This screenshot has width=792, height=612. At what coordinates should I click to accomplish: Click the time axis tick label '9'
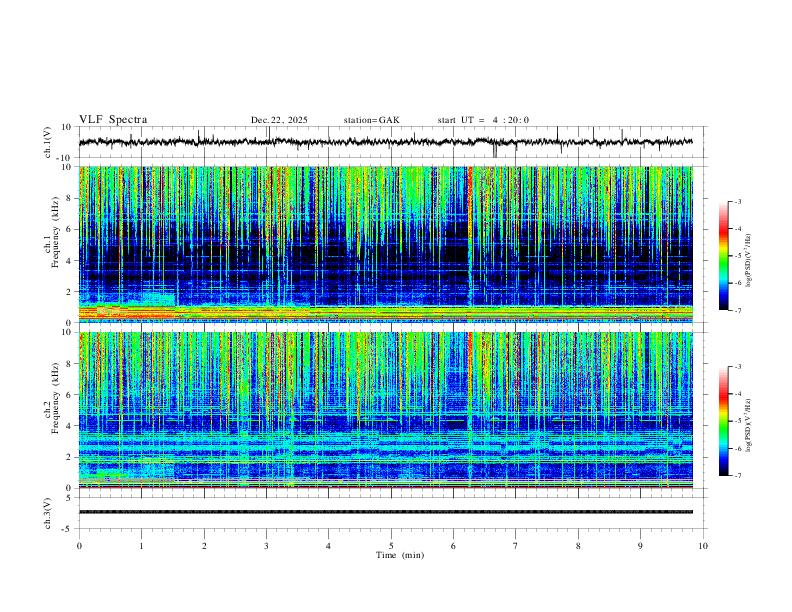tap(640, 546)
